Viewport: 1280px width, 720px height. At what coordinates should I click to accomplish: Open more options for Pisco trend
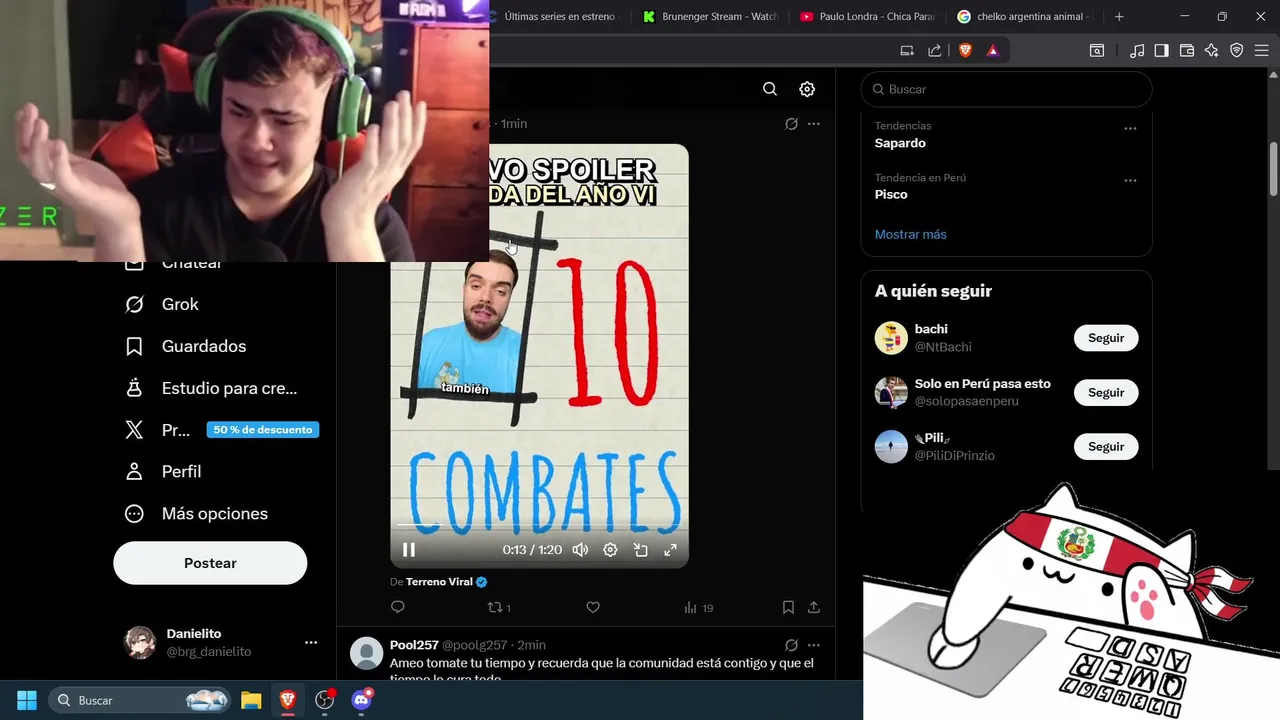point(1130,180)
